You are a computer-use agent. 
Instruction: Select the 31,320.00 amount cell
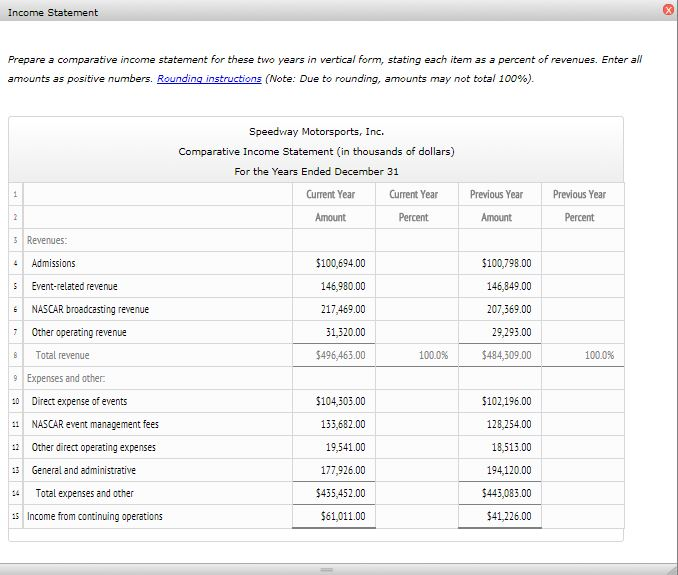point(334,332)
